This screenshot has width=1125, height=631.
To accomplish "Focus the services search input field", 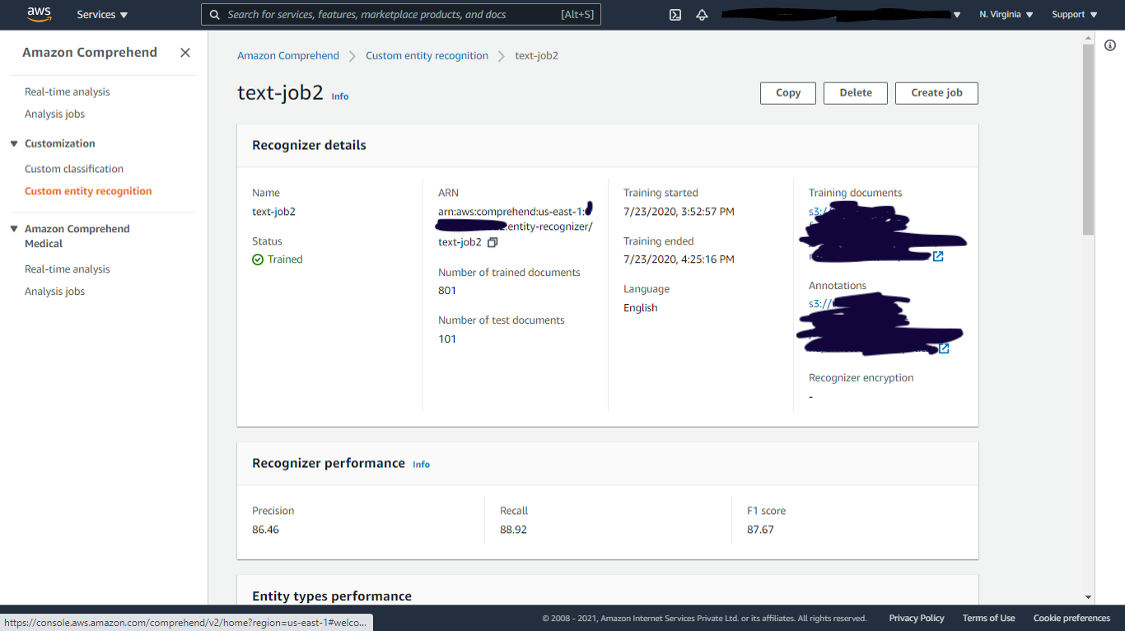I will click(x=400, y=14).
